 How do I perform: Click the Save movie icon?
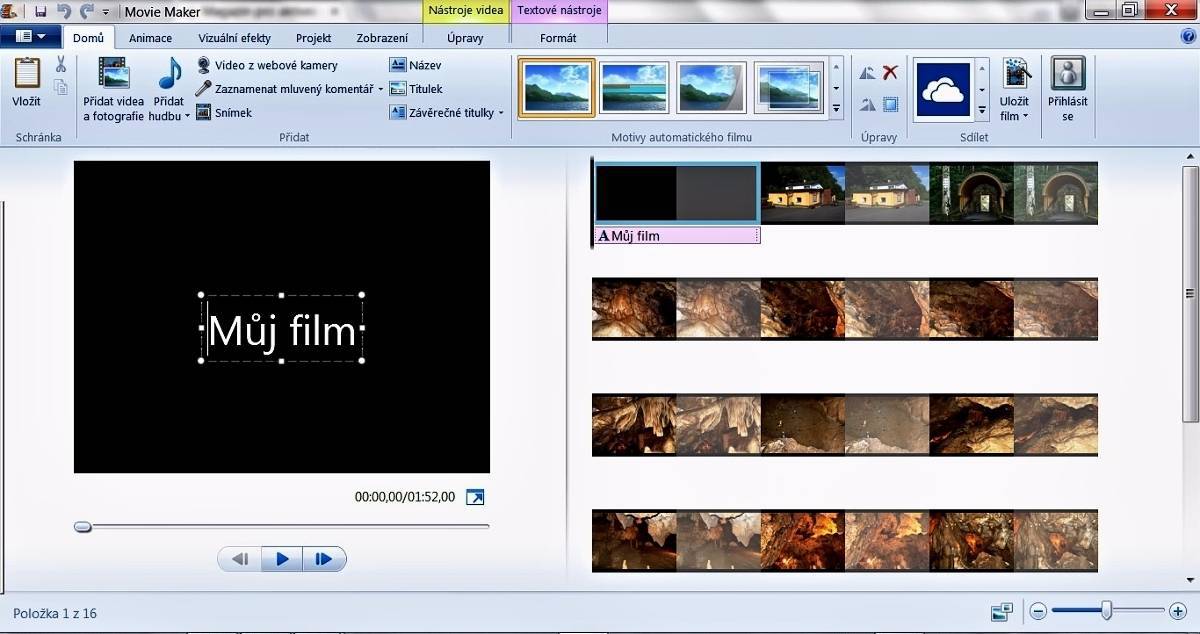click(x=1016, y=74)
